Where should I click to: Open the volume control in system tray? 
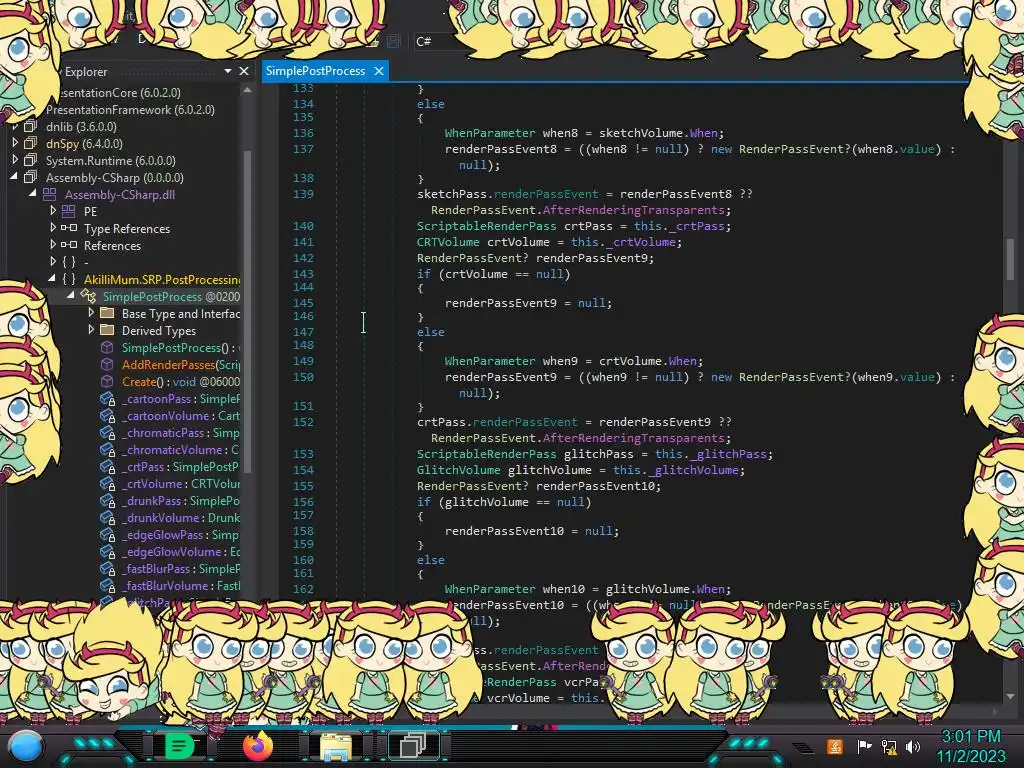coord(913,746)
